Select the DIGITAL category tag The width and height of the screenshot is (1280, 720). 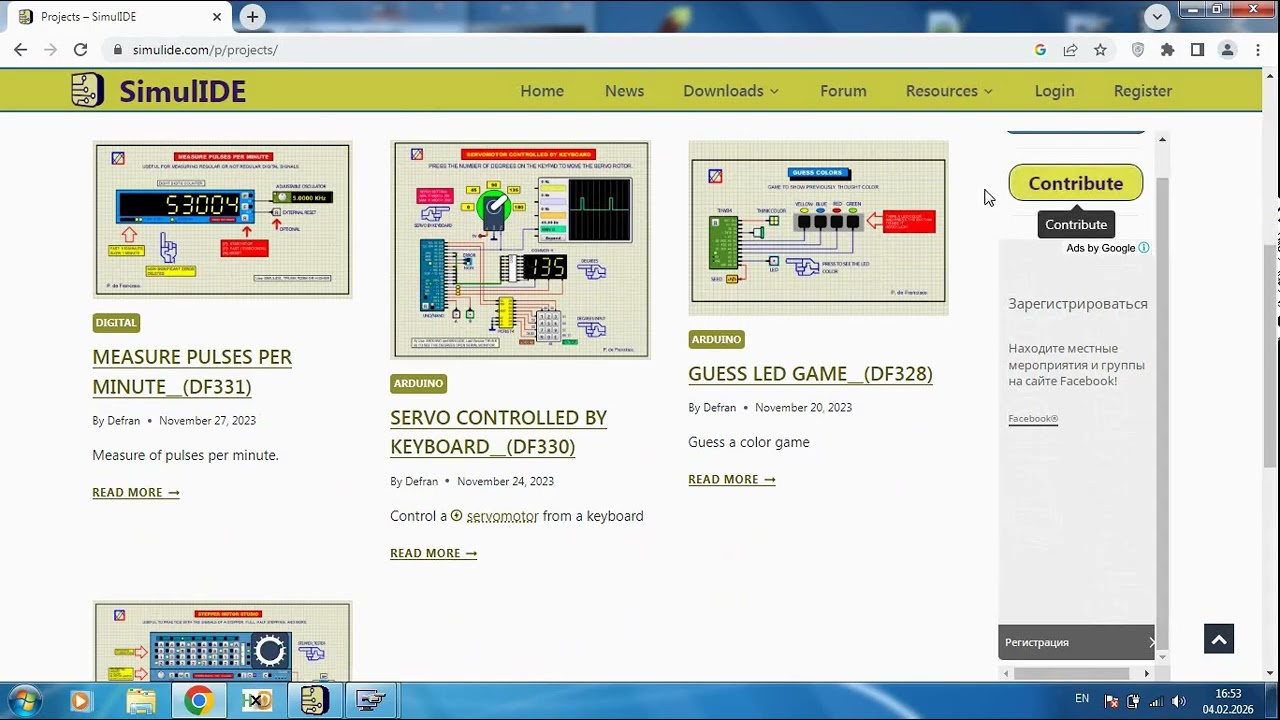tap(116, 322)
